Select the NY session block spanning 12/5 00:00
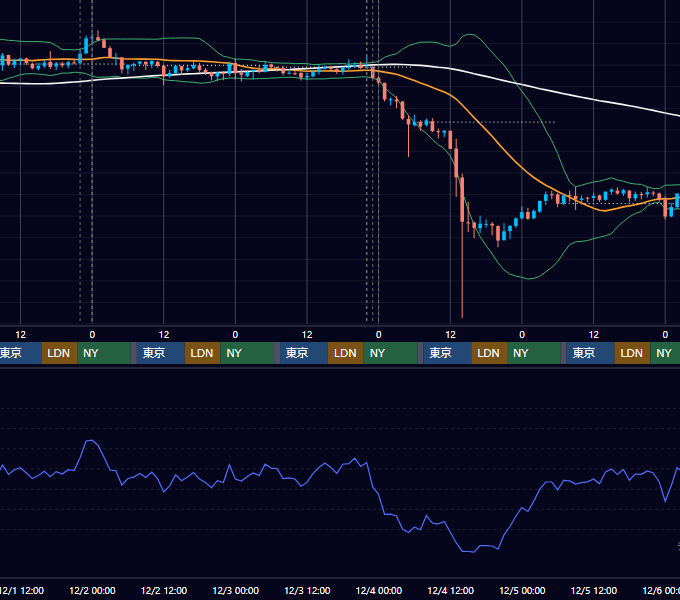This screenshot has height=600, width=680. click(534, 353)
